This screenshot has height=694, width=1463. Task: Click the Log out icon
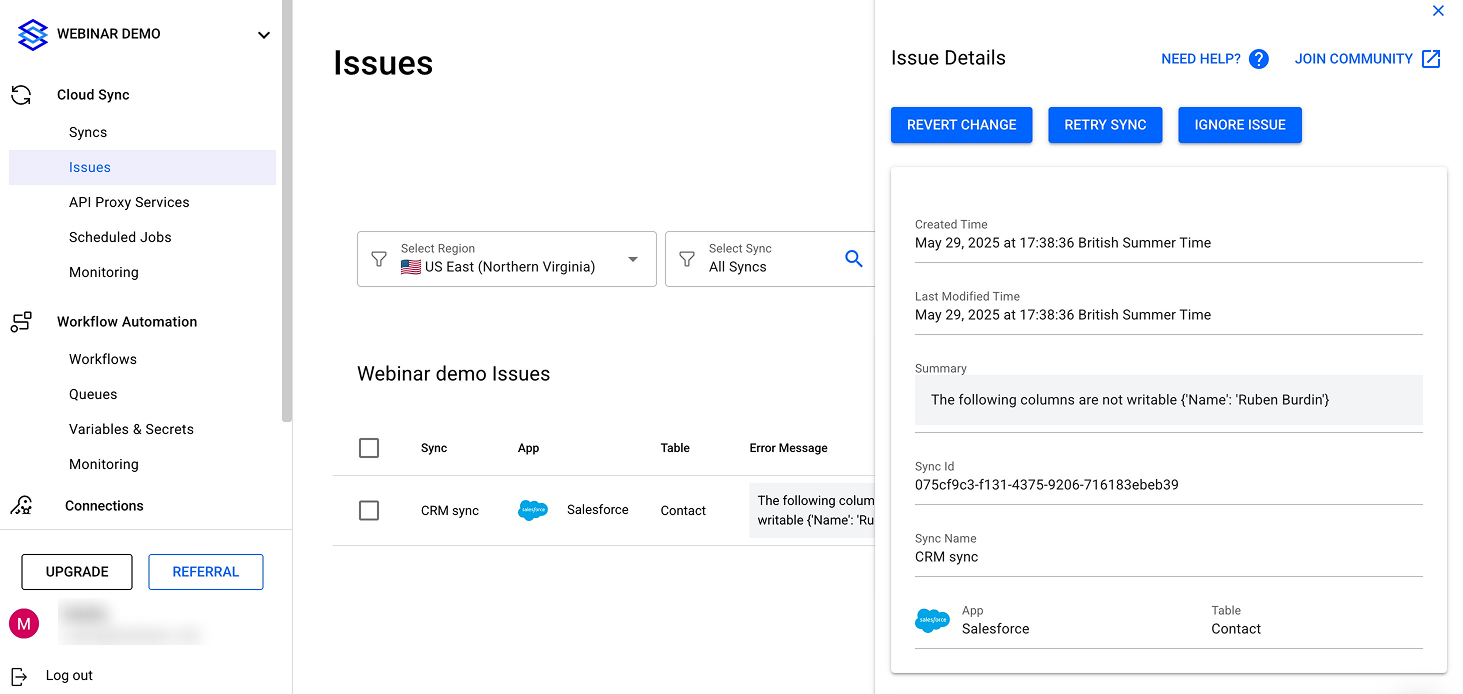pos(19,676)
